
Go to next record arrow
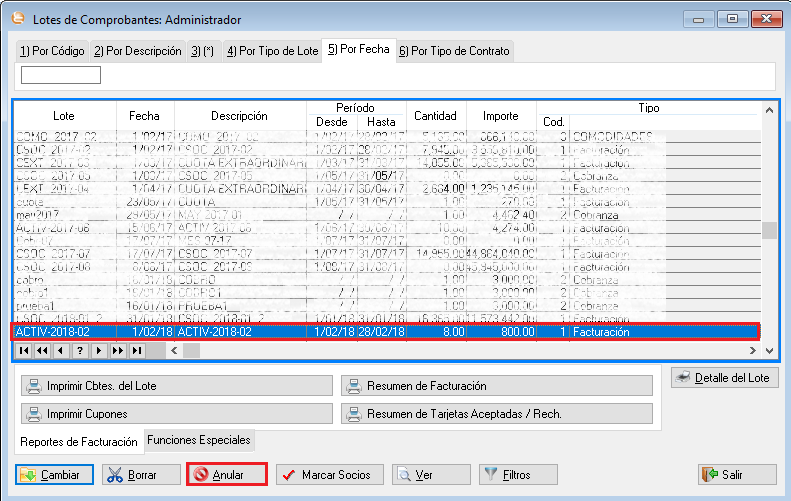tap(99, 351)
